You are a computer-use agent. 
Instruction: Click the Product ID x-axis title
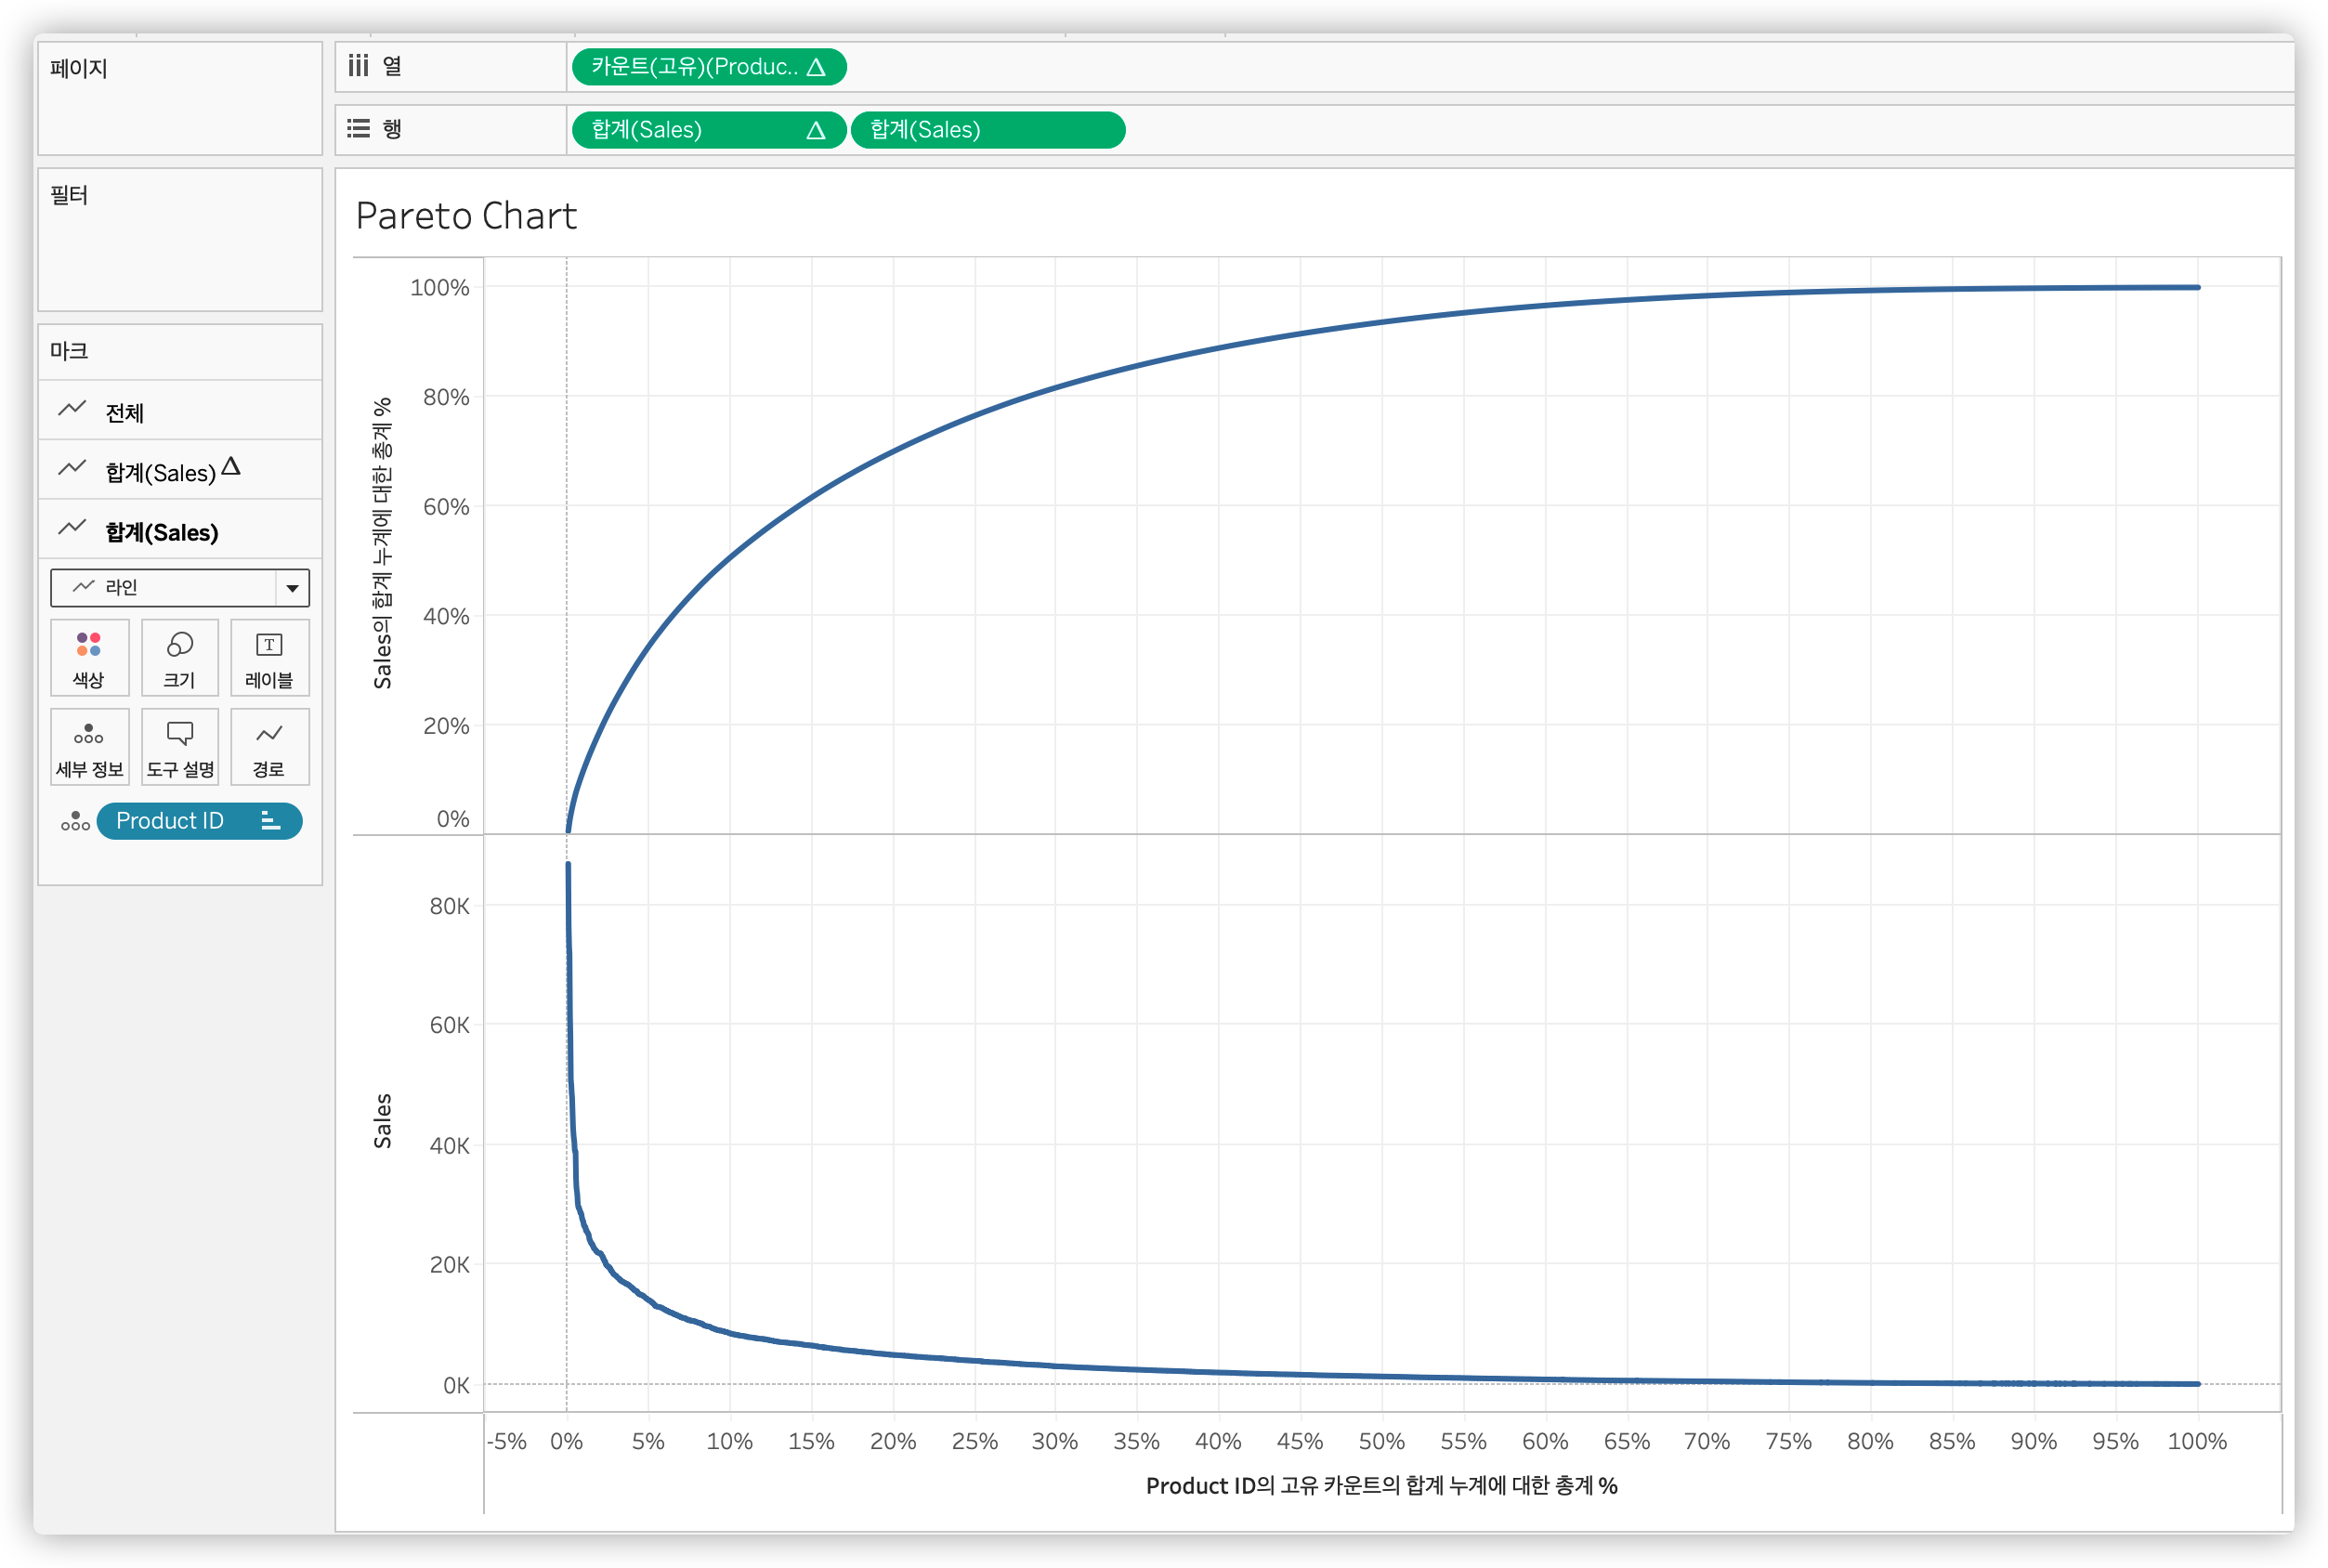1381,1485
